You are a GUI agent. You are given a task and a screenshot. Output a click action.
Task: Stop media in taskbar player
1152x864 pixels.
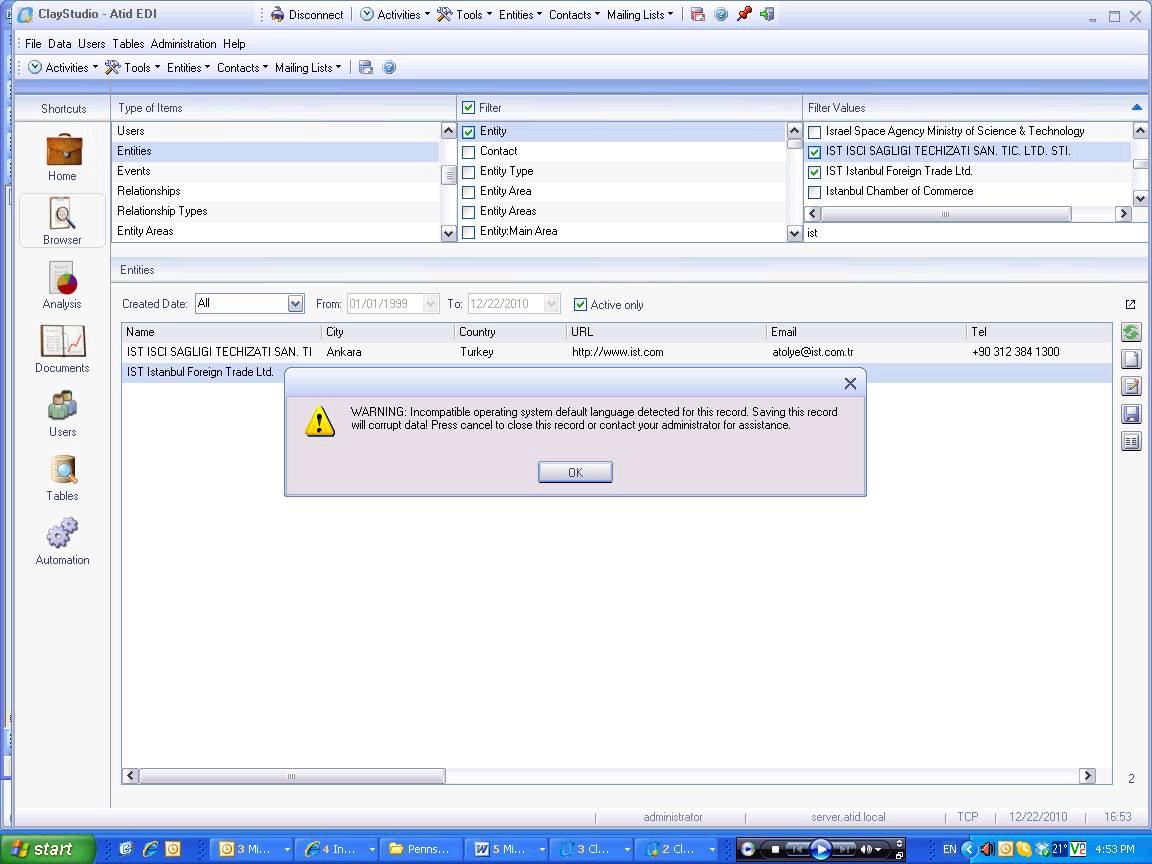pos(774,849)
